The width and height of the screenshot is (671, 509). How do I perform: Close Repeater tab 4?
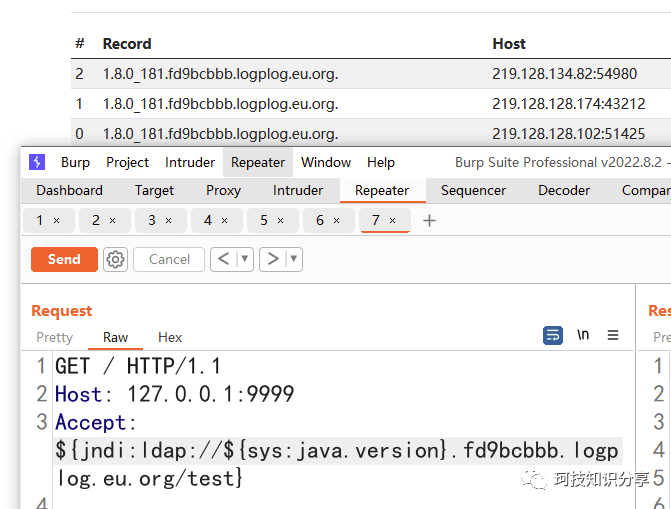225,221
